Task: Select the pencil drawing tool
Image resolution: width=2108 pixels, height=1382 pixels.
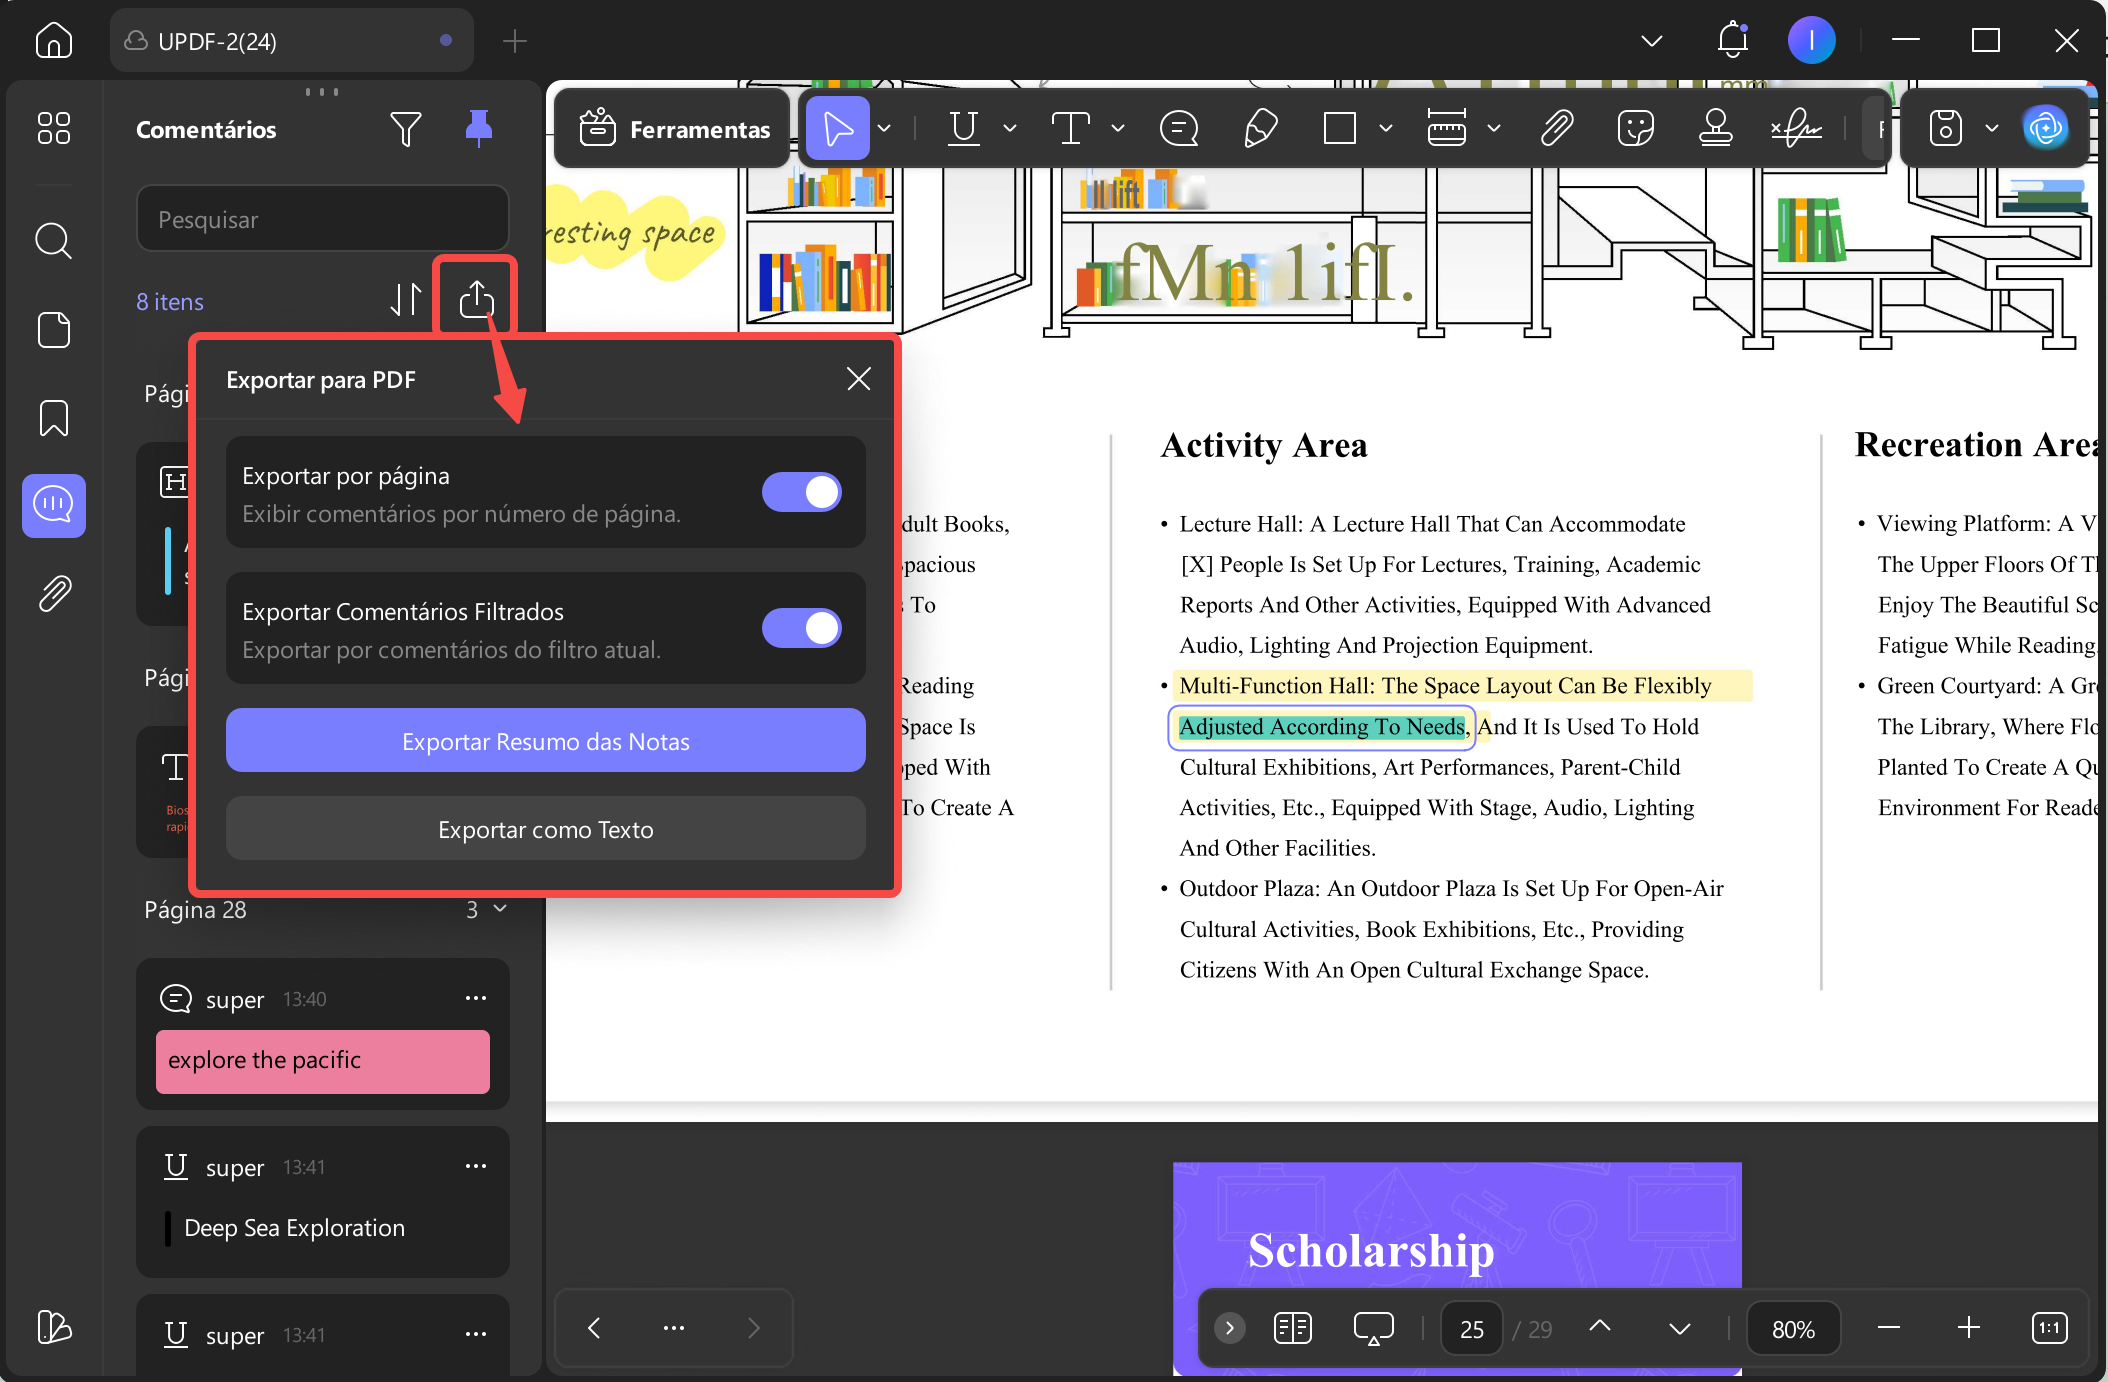Action: pos(1261,128)
